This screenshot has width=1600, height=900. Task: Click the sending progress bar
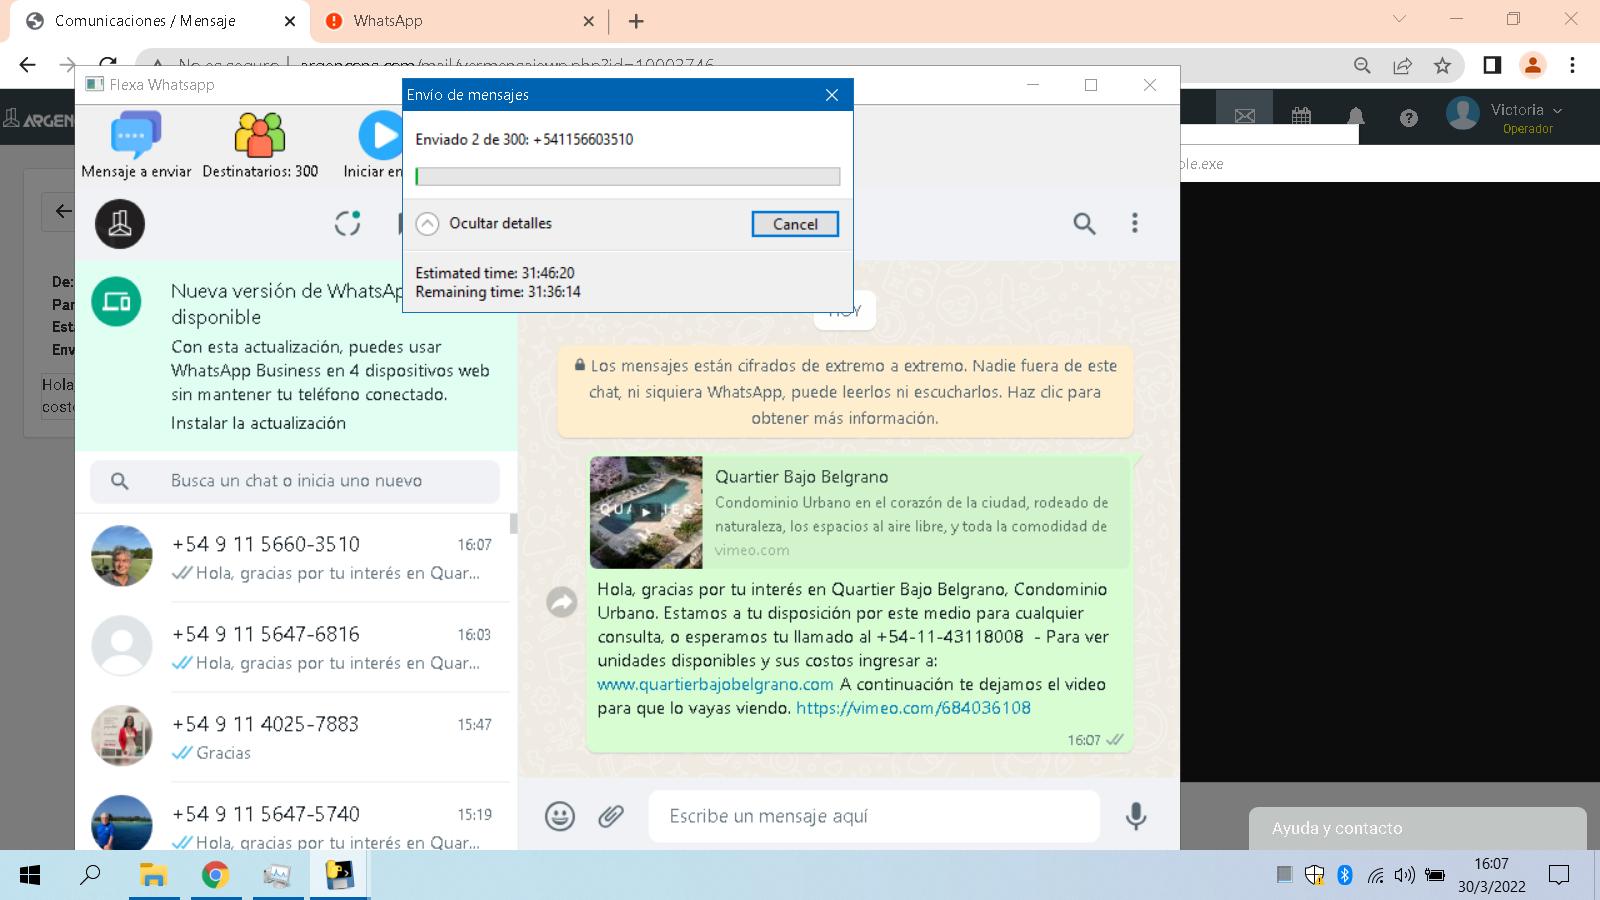628,177
